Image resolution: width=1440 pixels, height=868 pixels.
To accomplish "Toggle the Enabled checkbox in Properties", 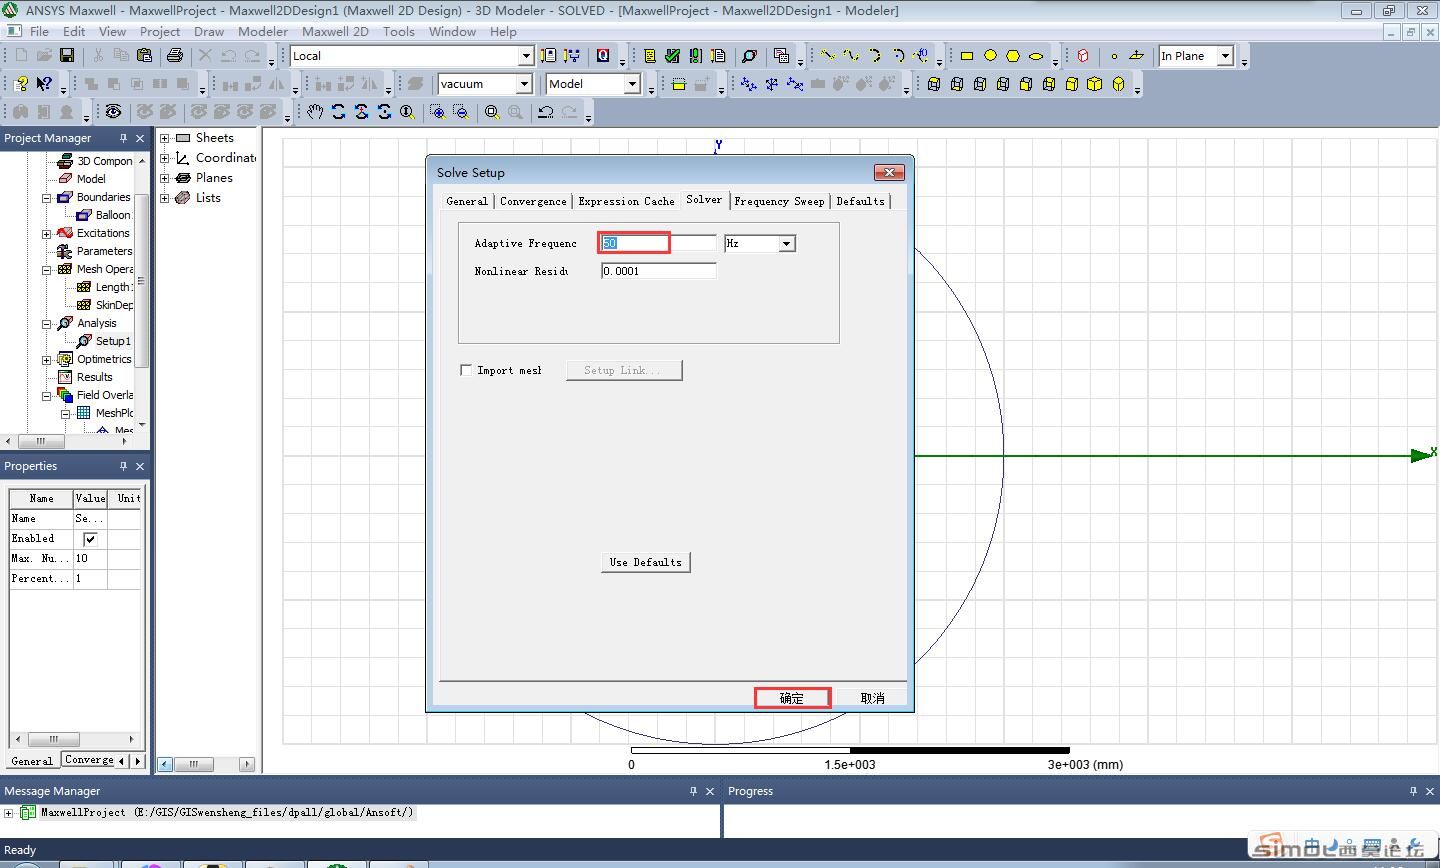I will tap(90, 539).
